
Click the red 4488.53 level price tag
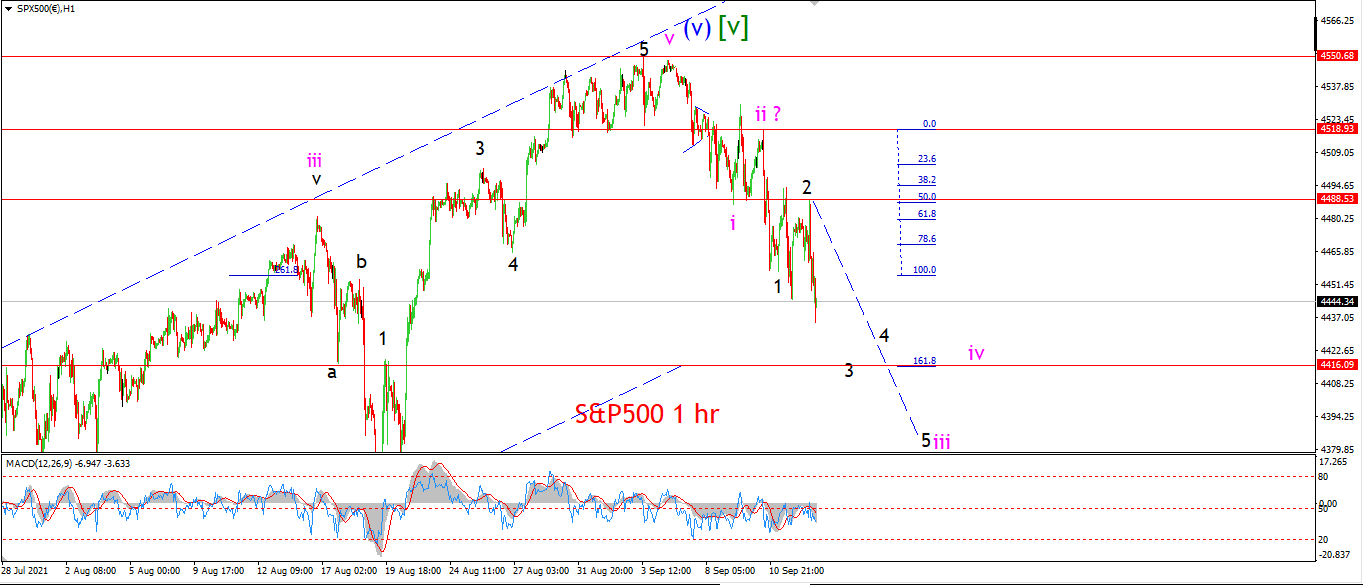click(x=1338, y=199)
